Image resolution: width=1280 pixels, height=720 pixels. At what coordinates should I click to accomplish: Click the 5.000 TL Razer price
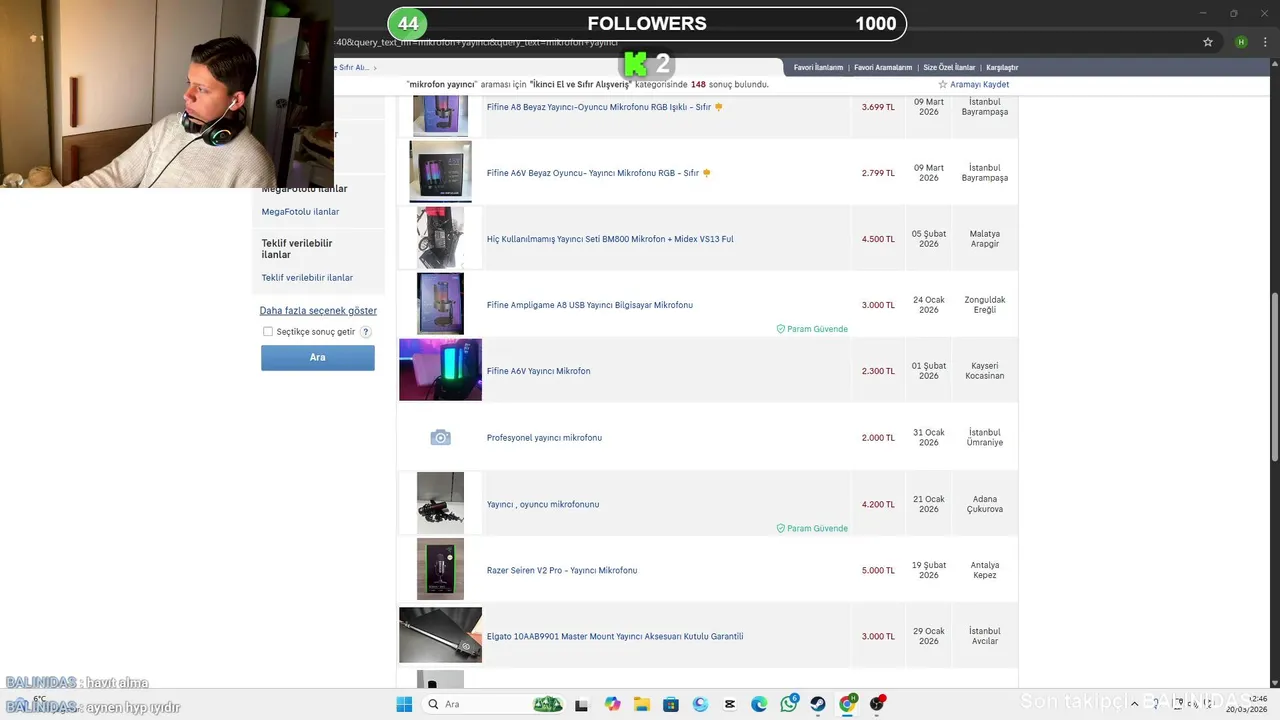pyautogui.click(x=878, y=570)
